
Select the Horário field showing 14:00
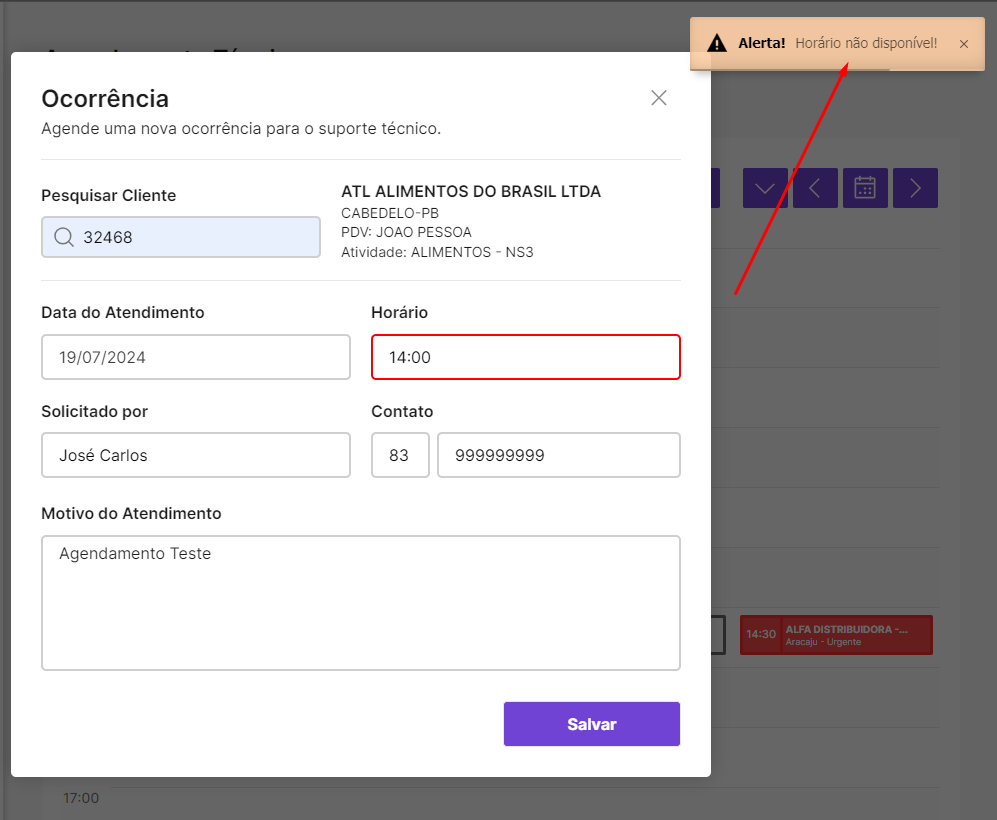pos(525,357)
